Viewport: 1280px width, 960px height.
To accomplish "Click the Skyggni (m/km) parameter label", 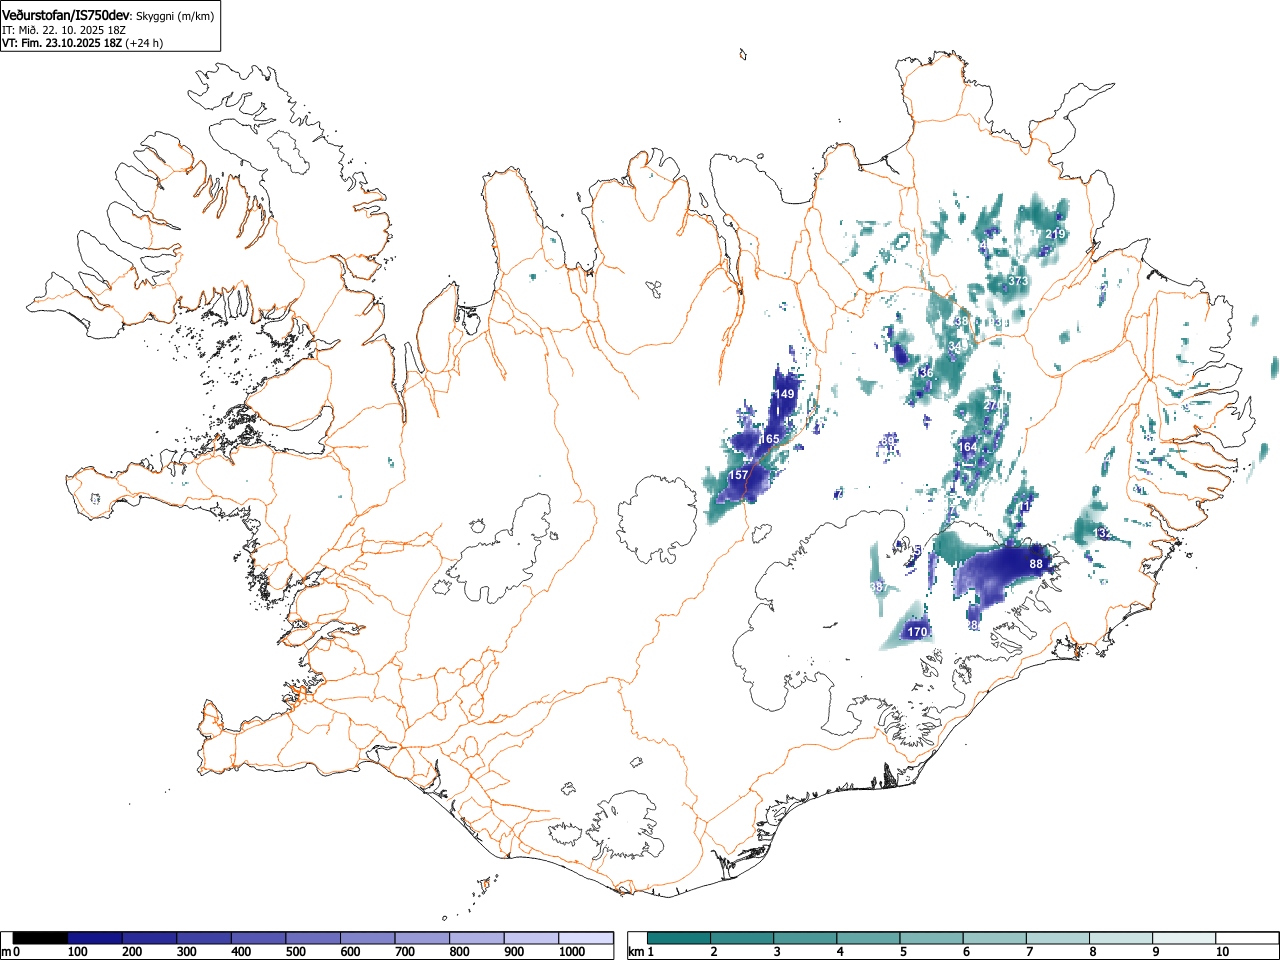I will (x=175, y=15).
